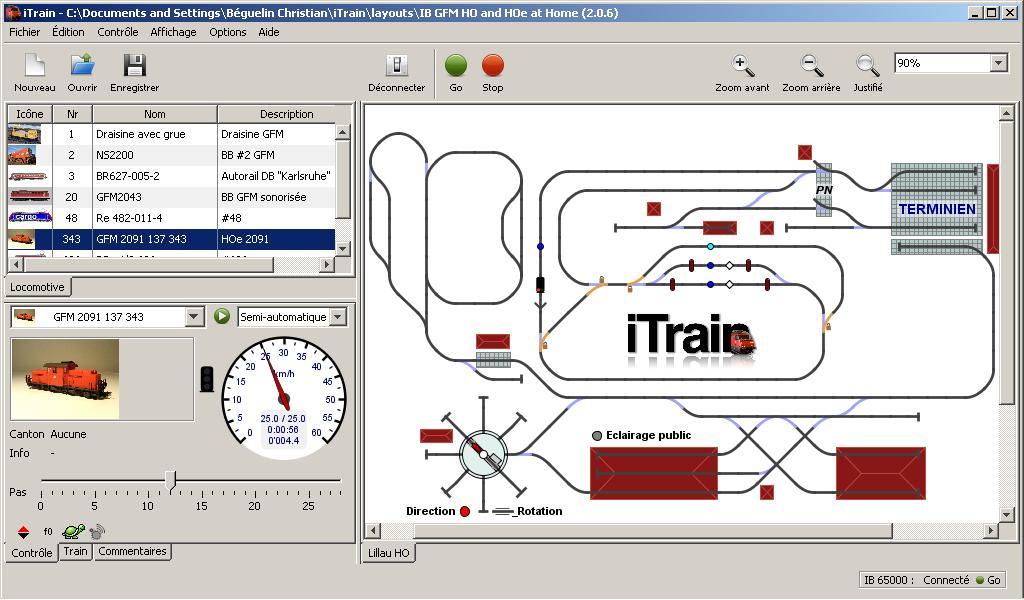Fit the layout with Justifié
This screenshot has width=1024, height=600.
pyautogui.click(x=867, y=72)
